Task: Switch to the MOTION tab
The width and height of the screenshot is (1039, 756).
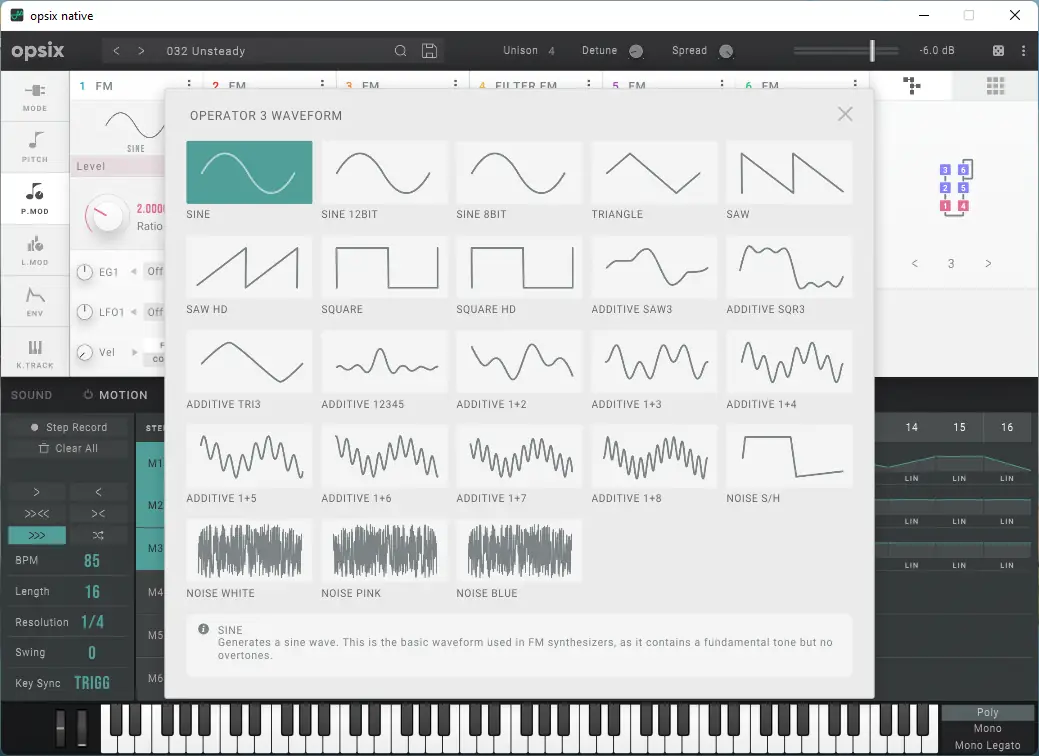Action: pos(117,394)
